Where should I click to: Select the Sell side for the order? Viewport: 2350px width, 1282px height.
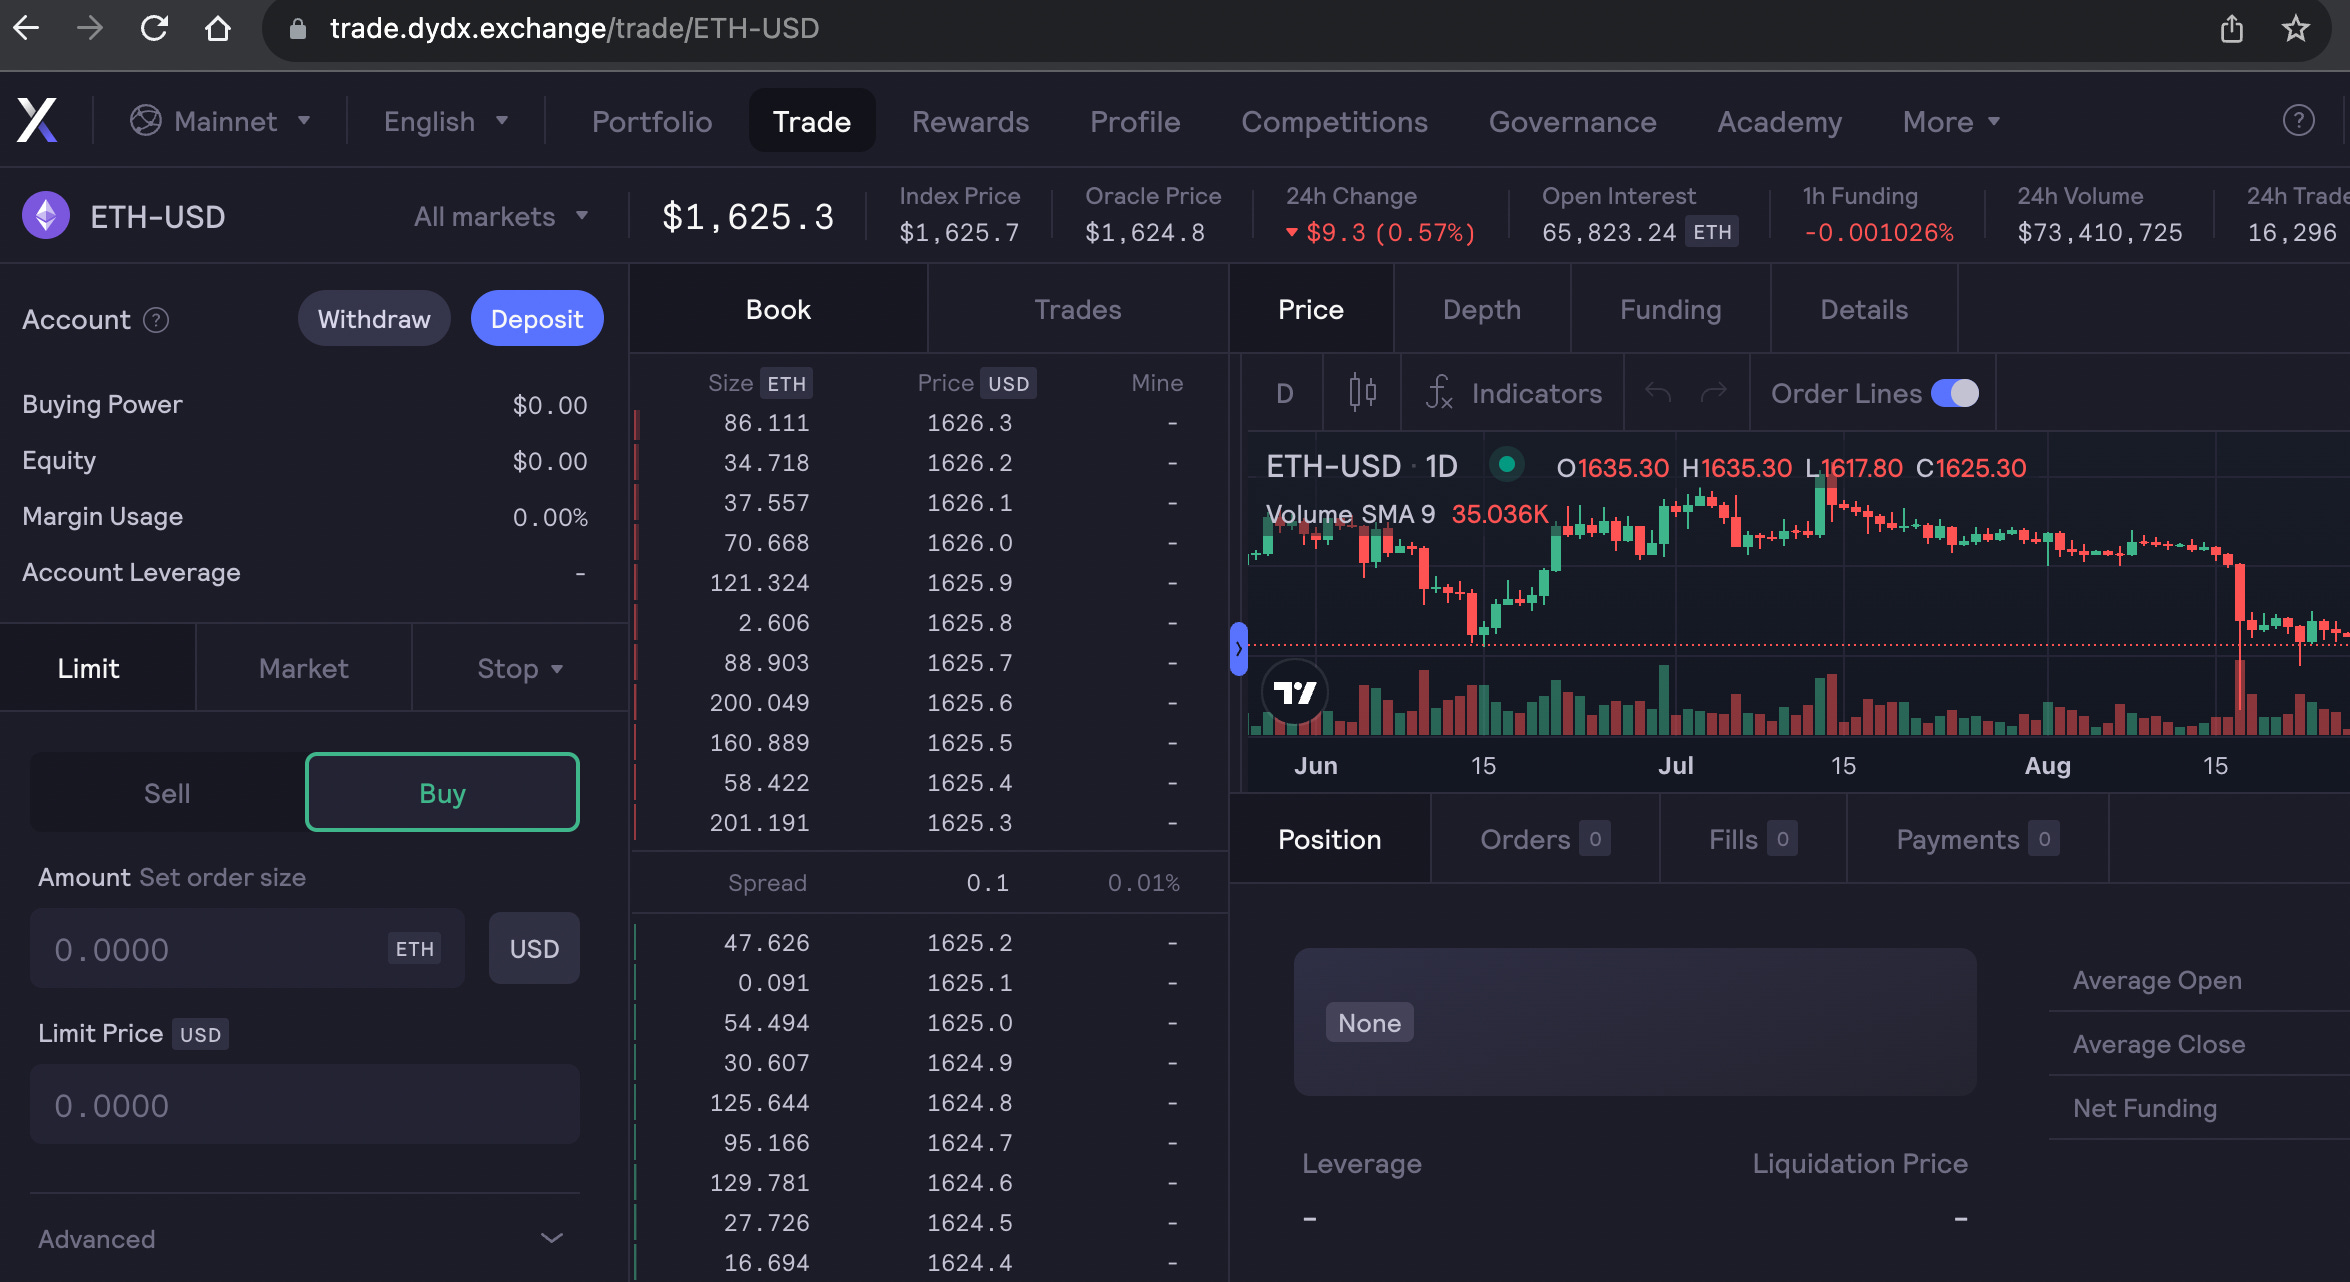(x=167, y=792)
